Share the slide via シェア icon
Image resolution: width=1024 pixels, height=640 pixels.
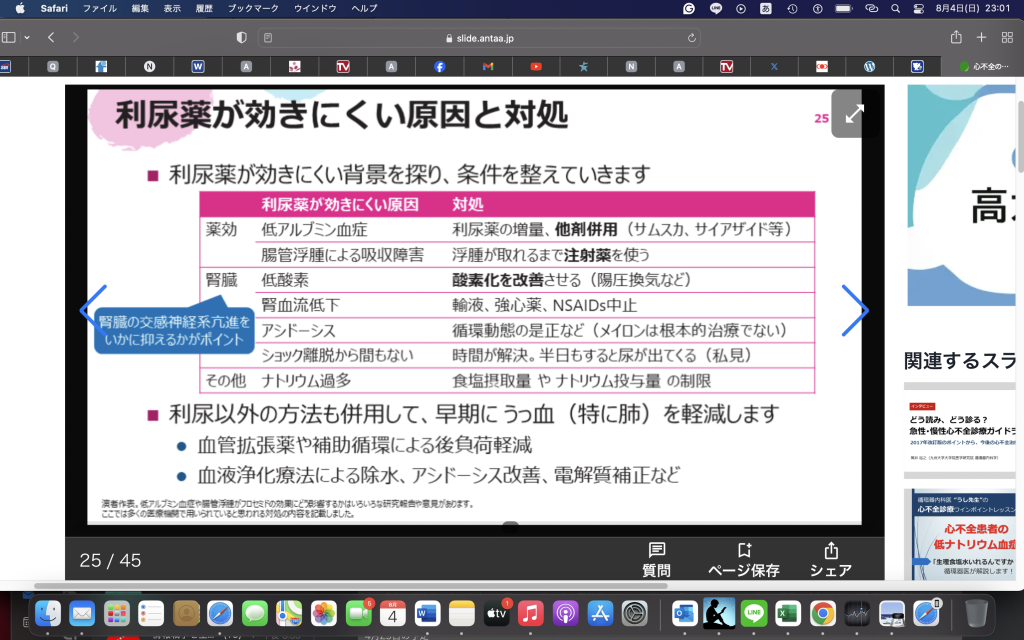(x=830, y=559)
